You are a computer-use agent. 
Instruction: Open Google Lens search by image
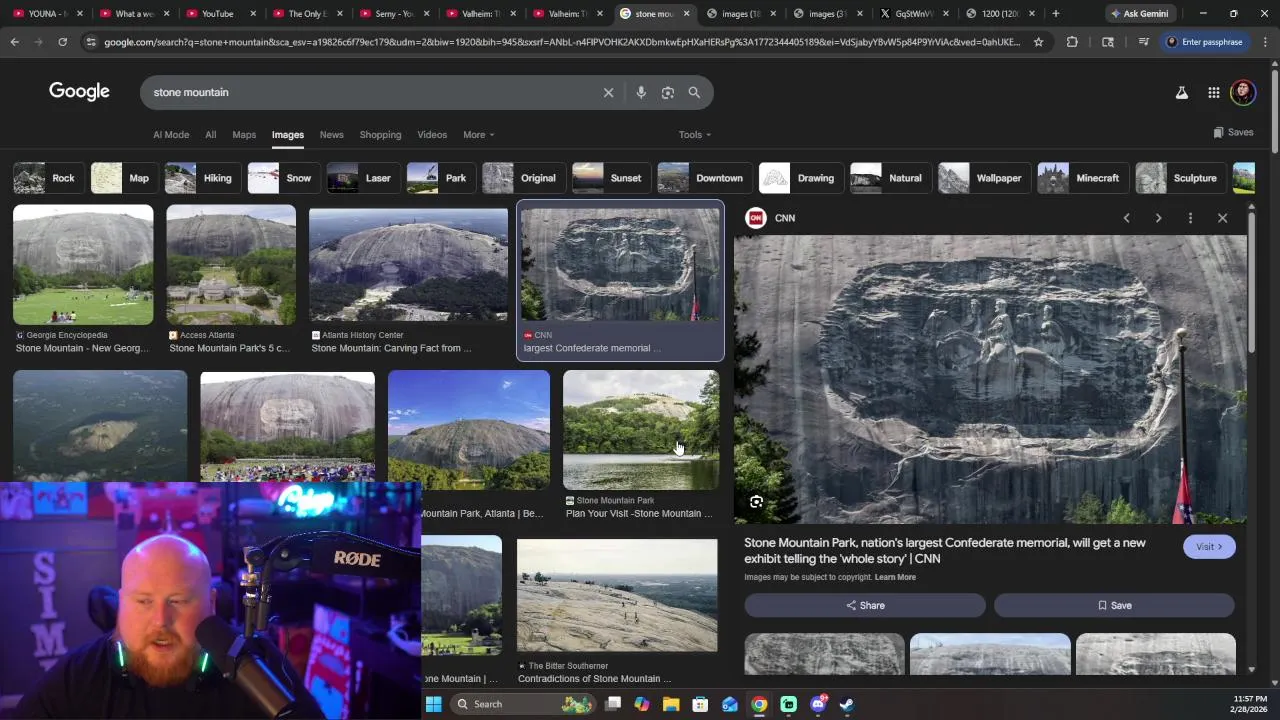[668, 92]
